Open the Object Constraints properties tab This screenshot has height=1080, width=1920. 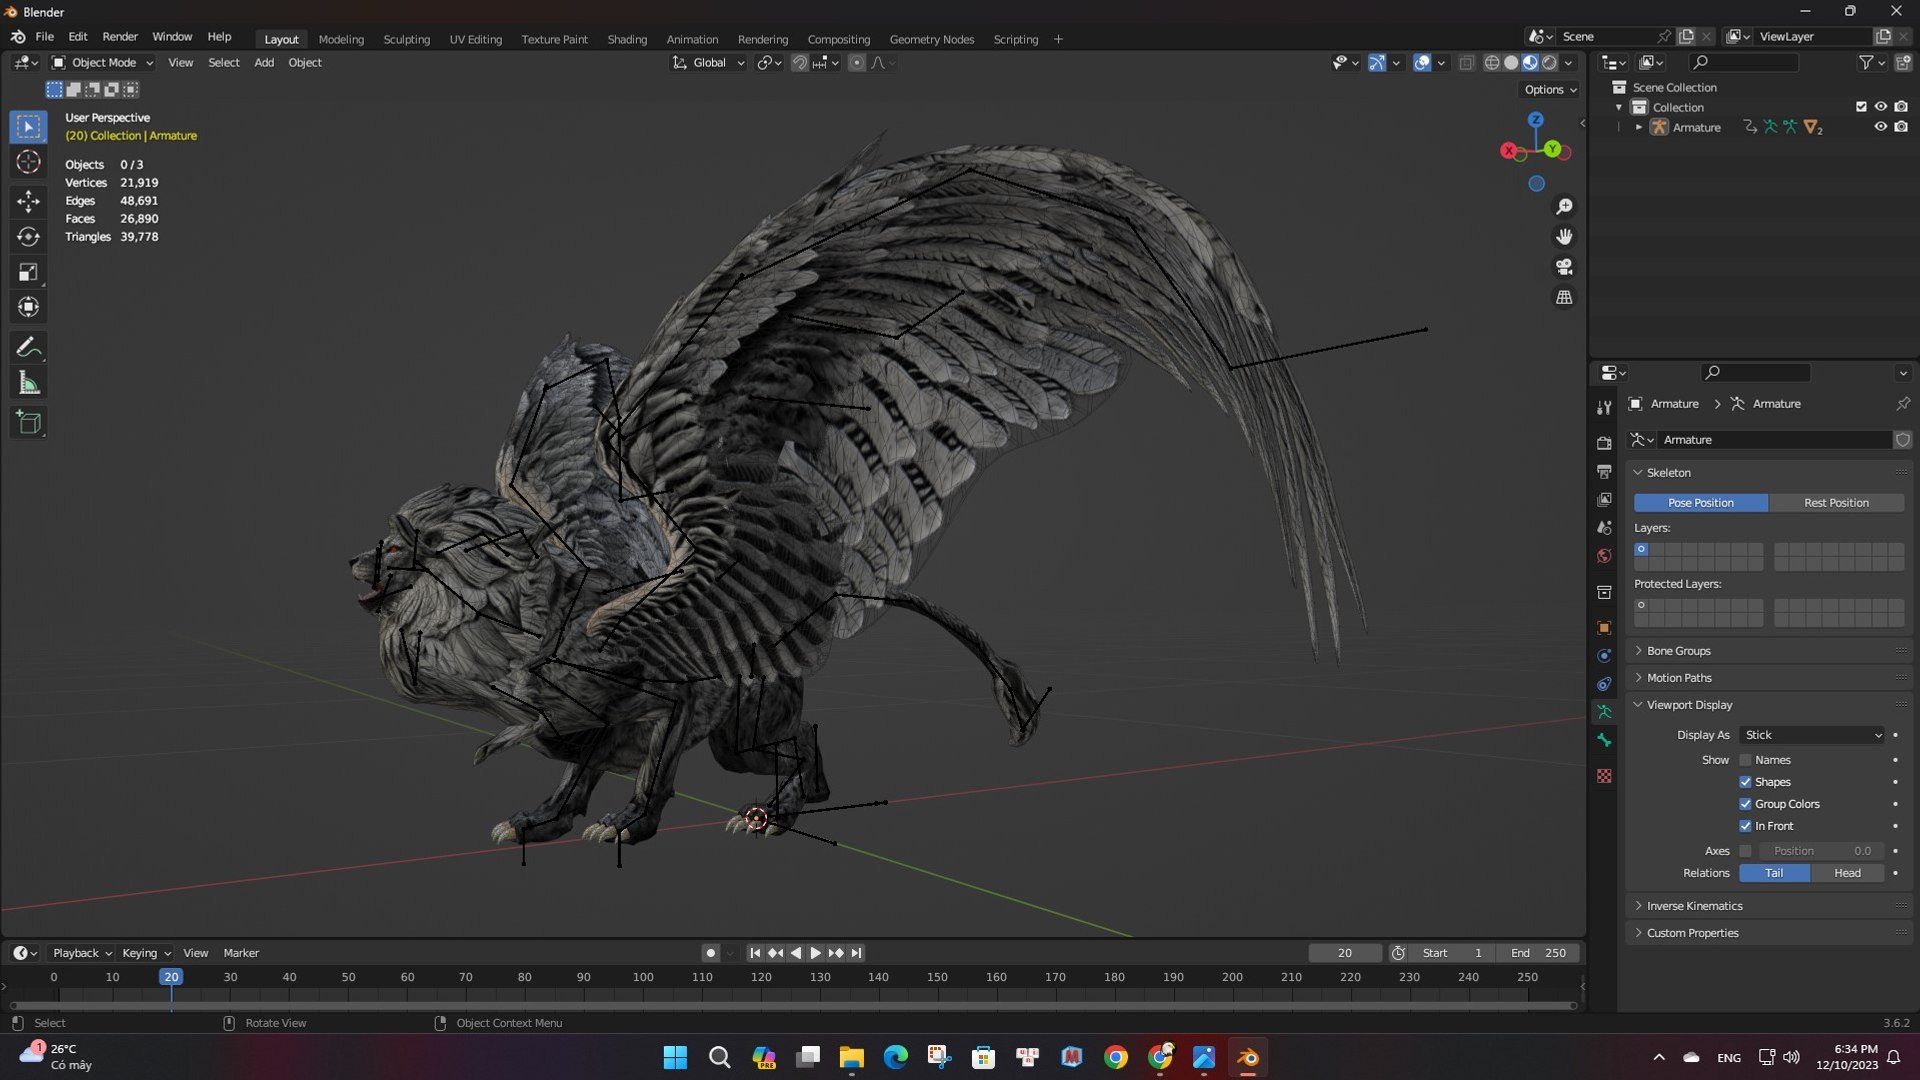(1604, 684)
